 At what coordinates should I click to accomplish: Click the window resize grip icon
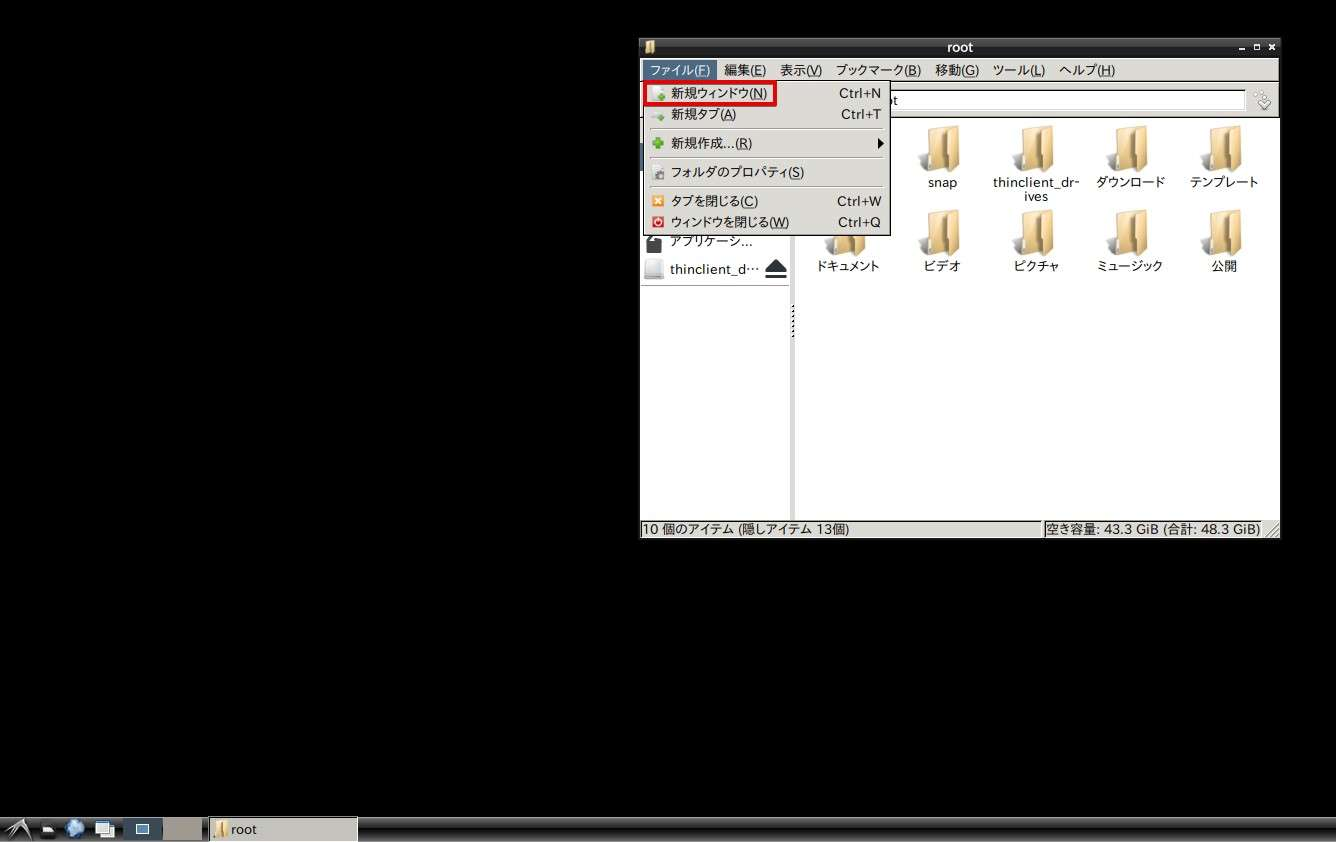pyautogui.click(x=1271, y=530)
